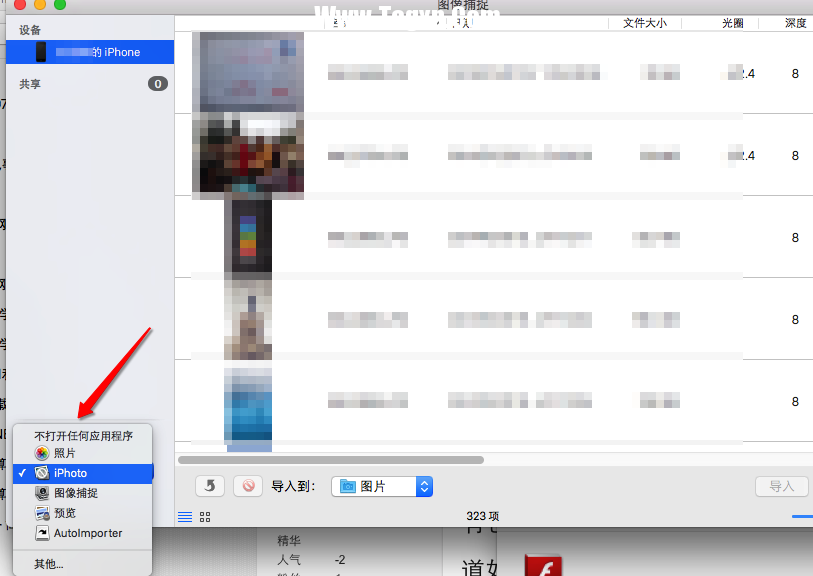
Task: Click the 共享 sidebar section header
Action: coord(30,84)
